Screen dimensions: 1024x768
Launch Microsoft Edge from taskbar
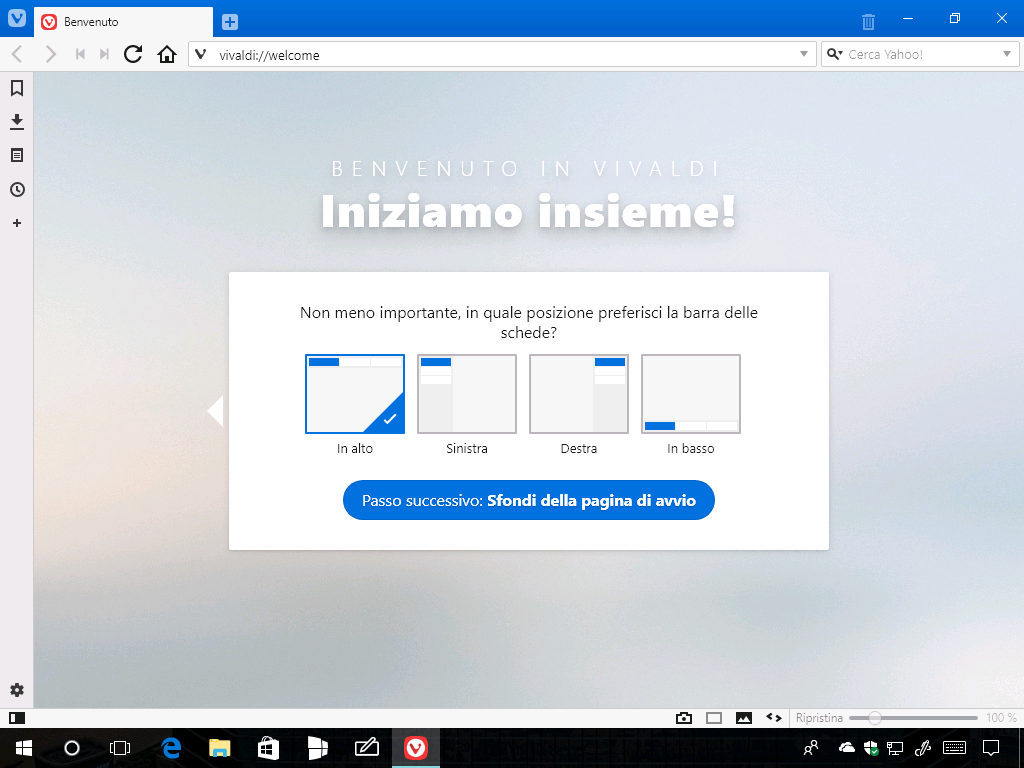coord(171,748)
